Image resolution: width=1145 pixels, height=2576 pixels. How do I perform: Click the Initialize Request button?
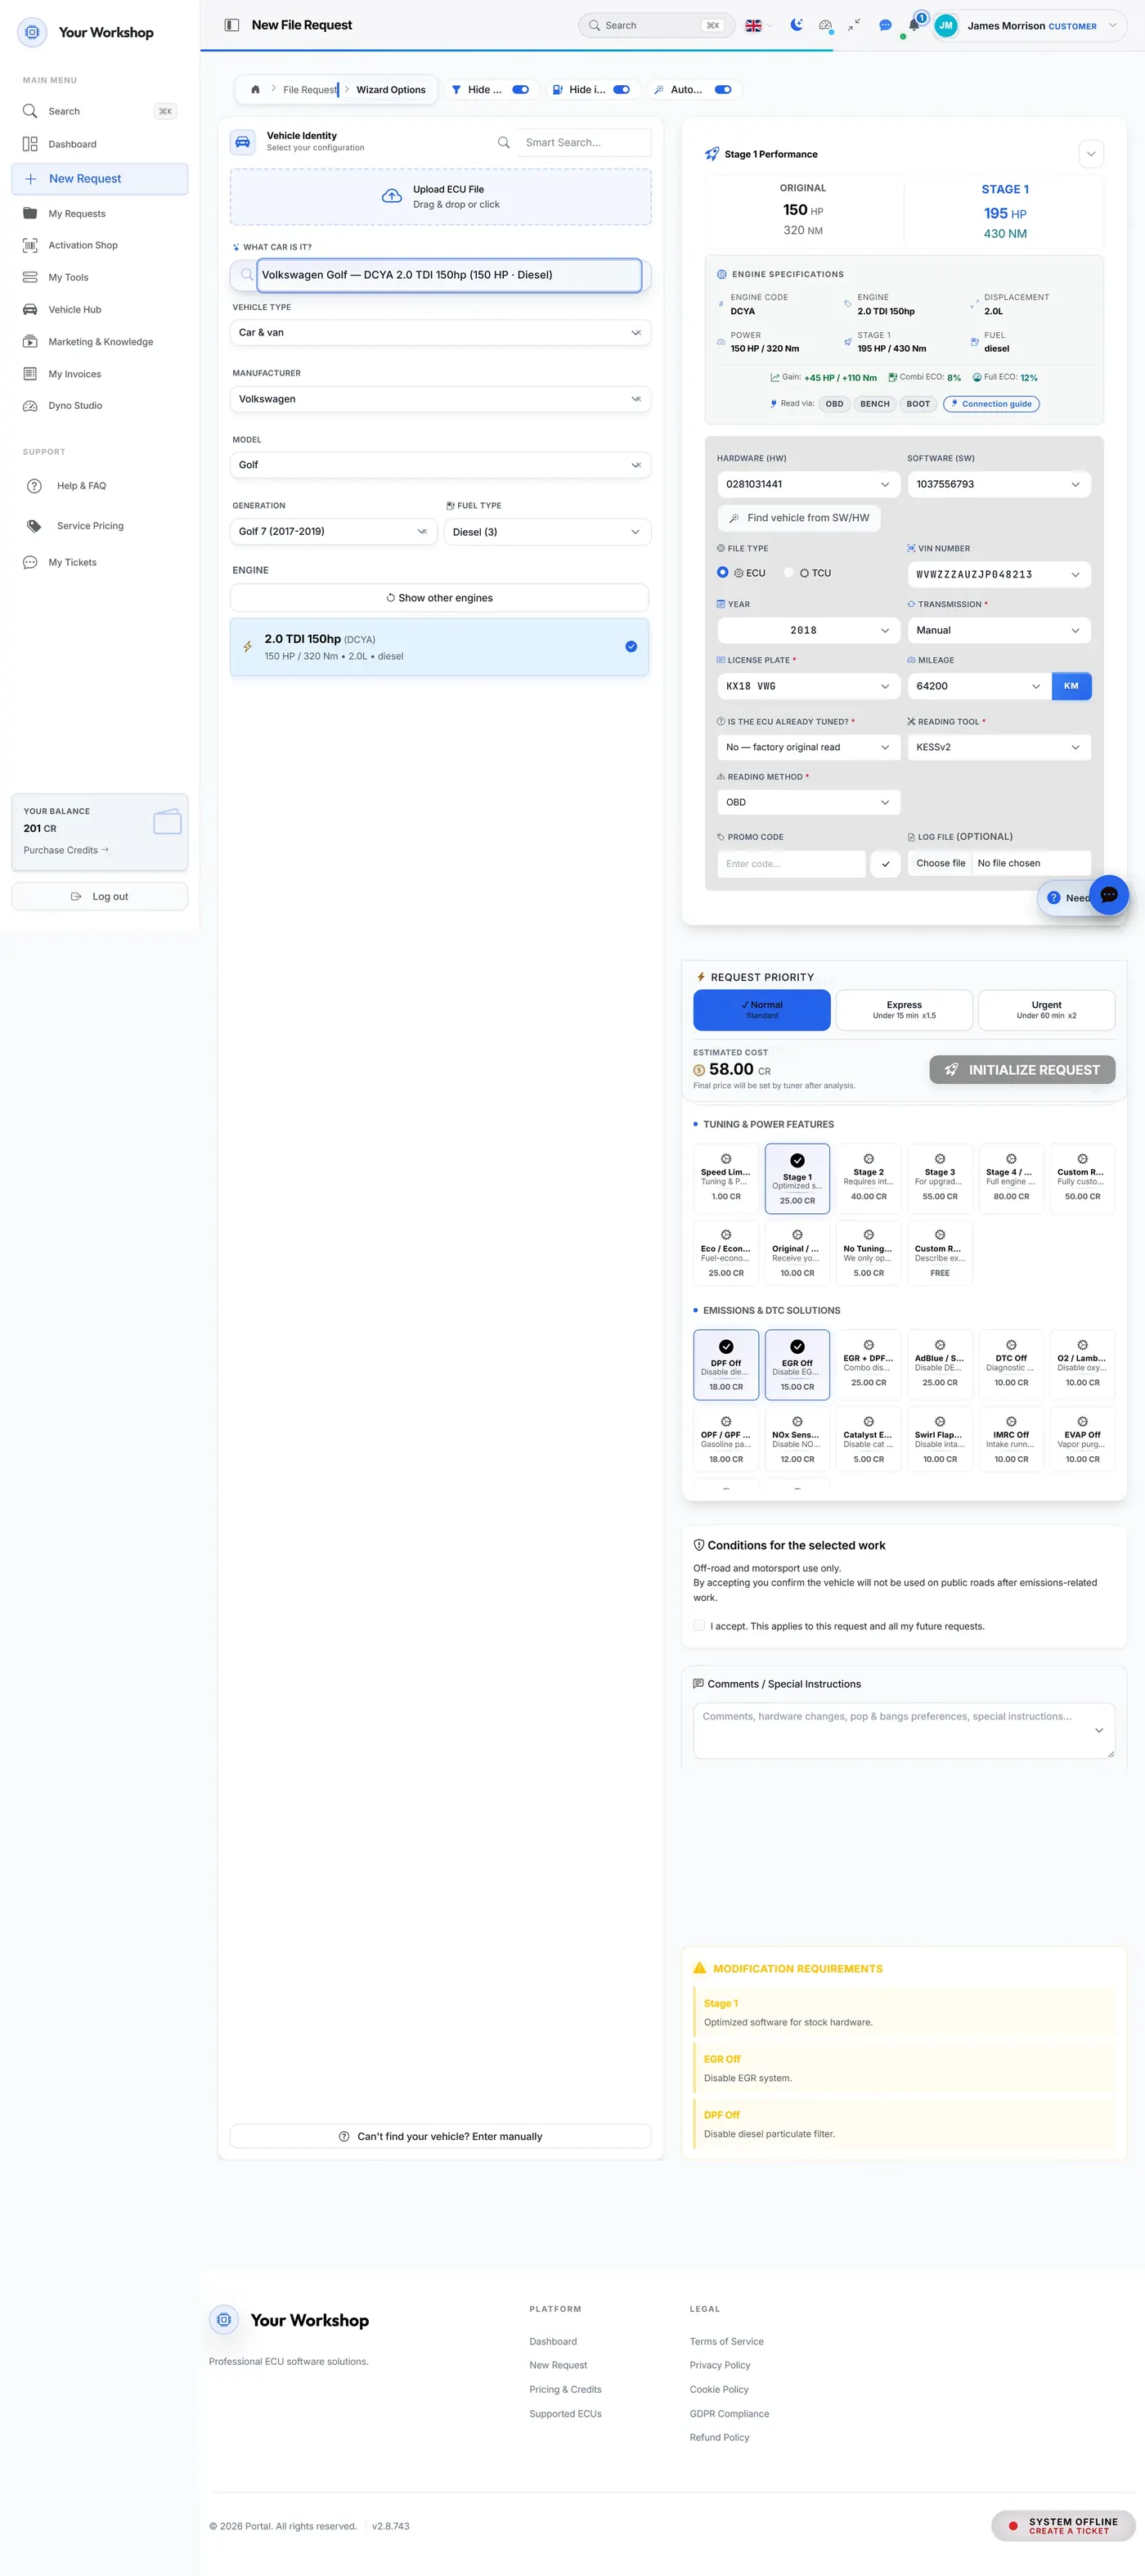[1022, 1070]
